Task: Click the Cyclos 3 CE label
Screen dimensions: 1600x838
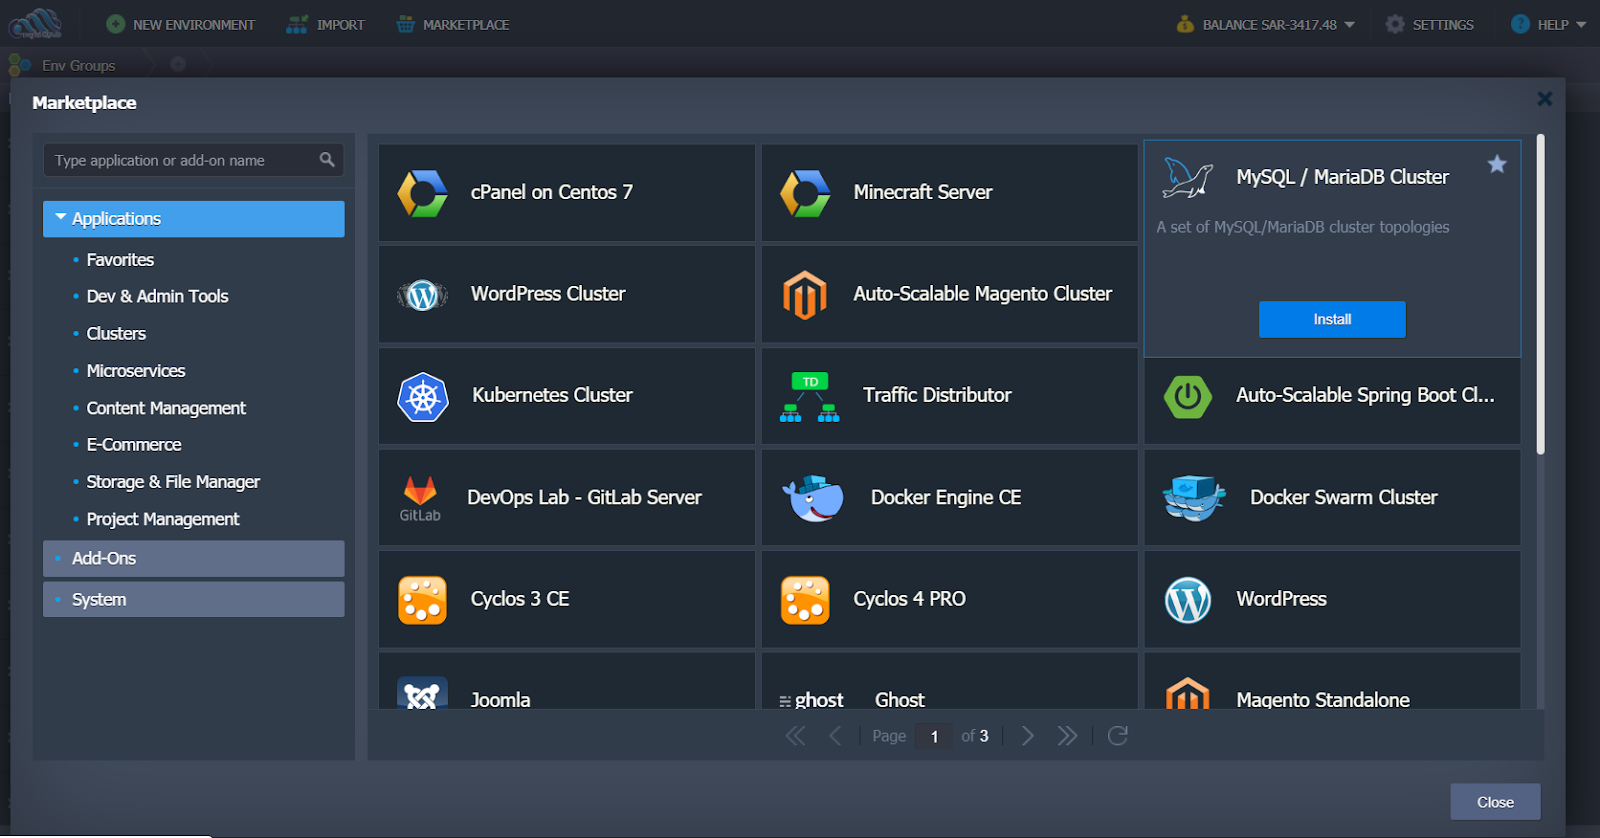Action: (x=520, y=599)
